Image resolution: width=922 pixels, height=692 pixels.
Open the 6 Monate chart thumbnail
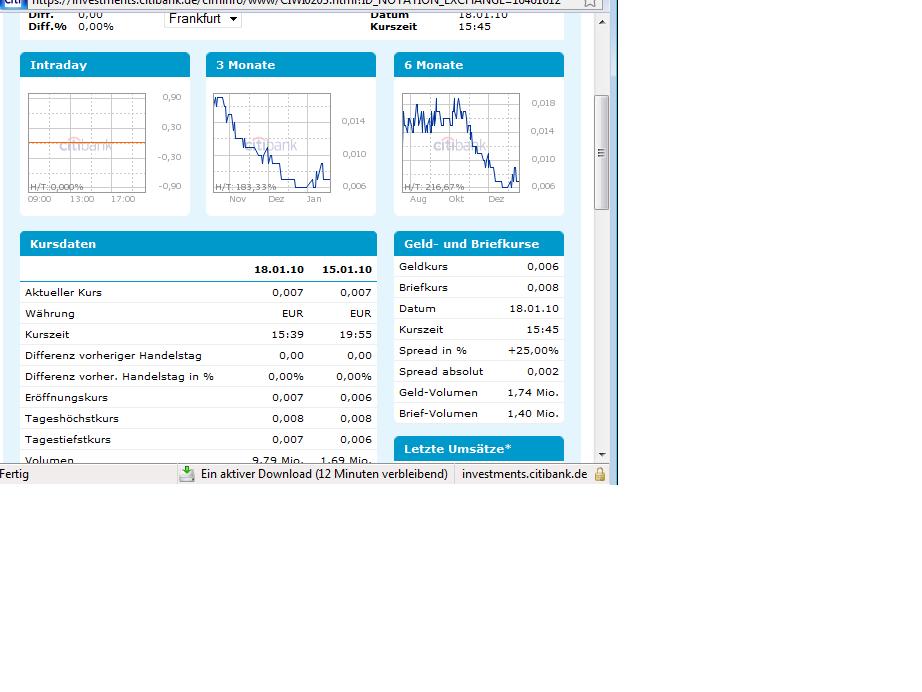point(461,143)
